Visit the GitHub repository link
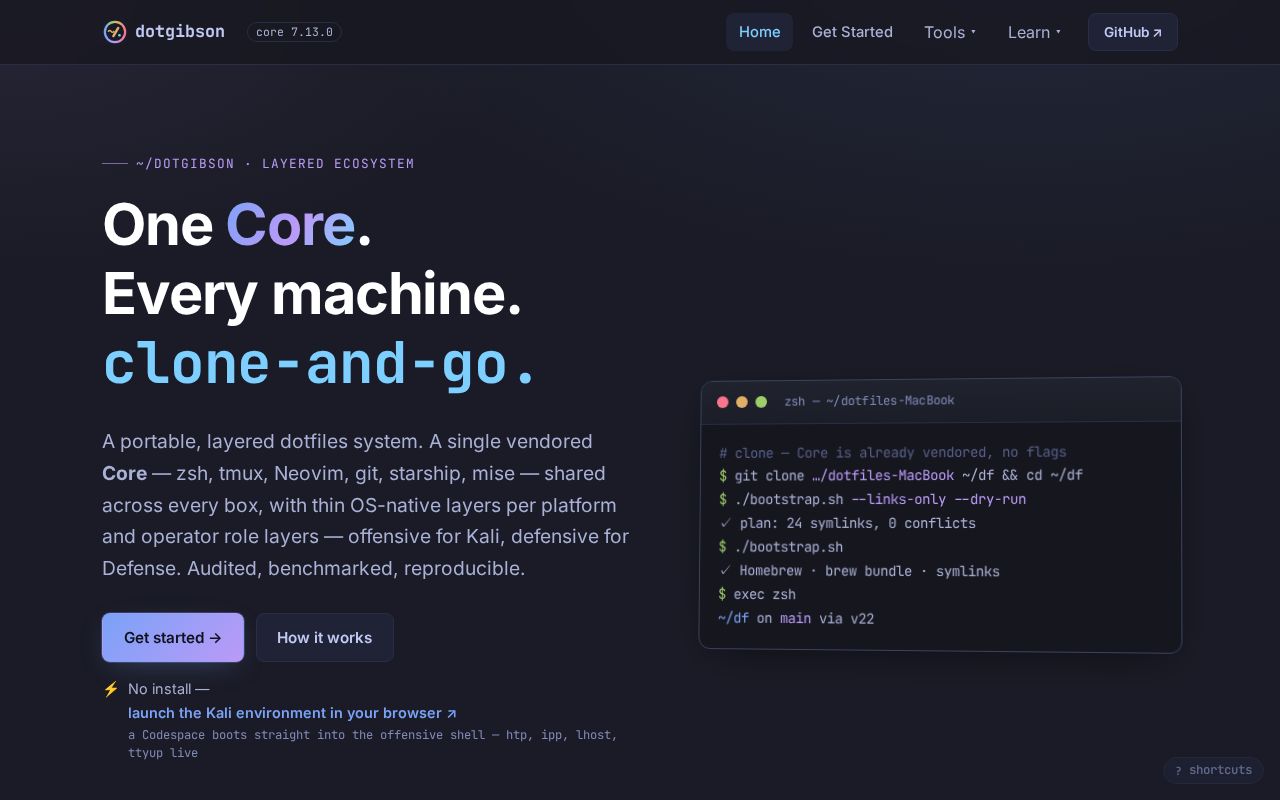 click(1133, 32)
